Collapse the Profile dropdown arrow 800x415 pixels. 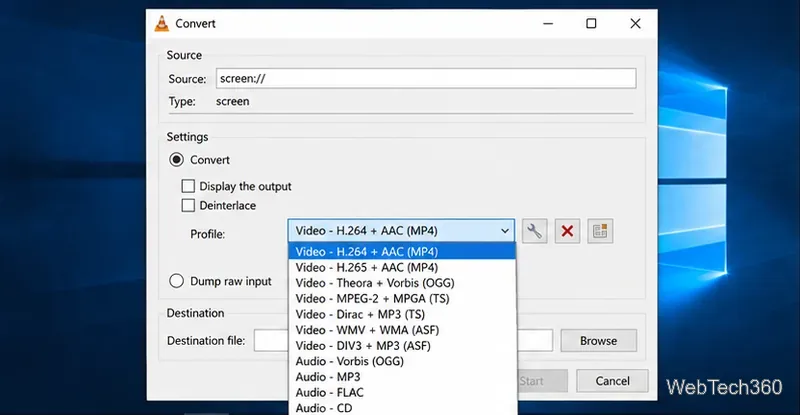pyautogui.click(x=505, y=231)
